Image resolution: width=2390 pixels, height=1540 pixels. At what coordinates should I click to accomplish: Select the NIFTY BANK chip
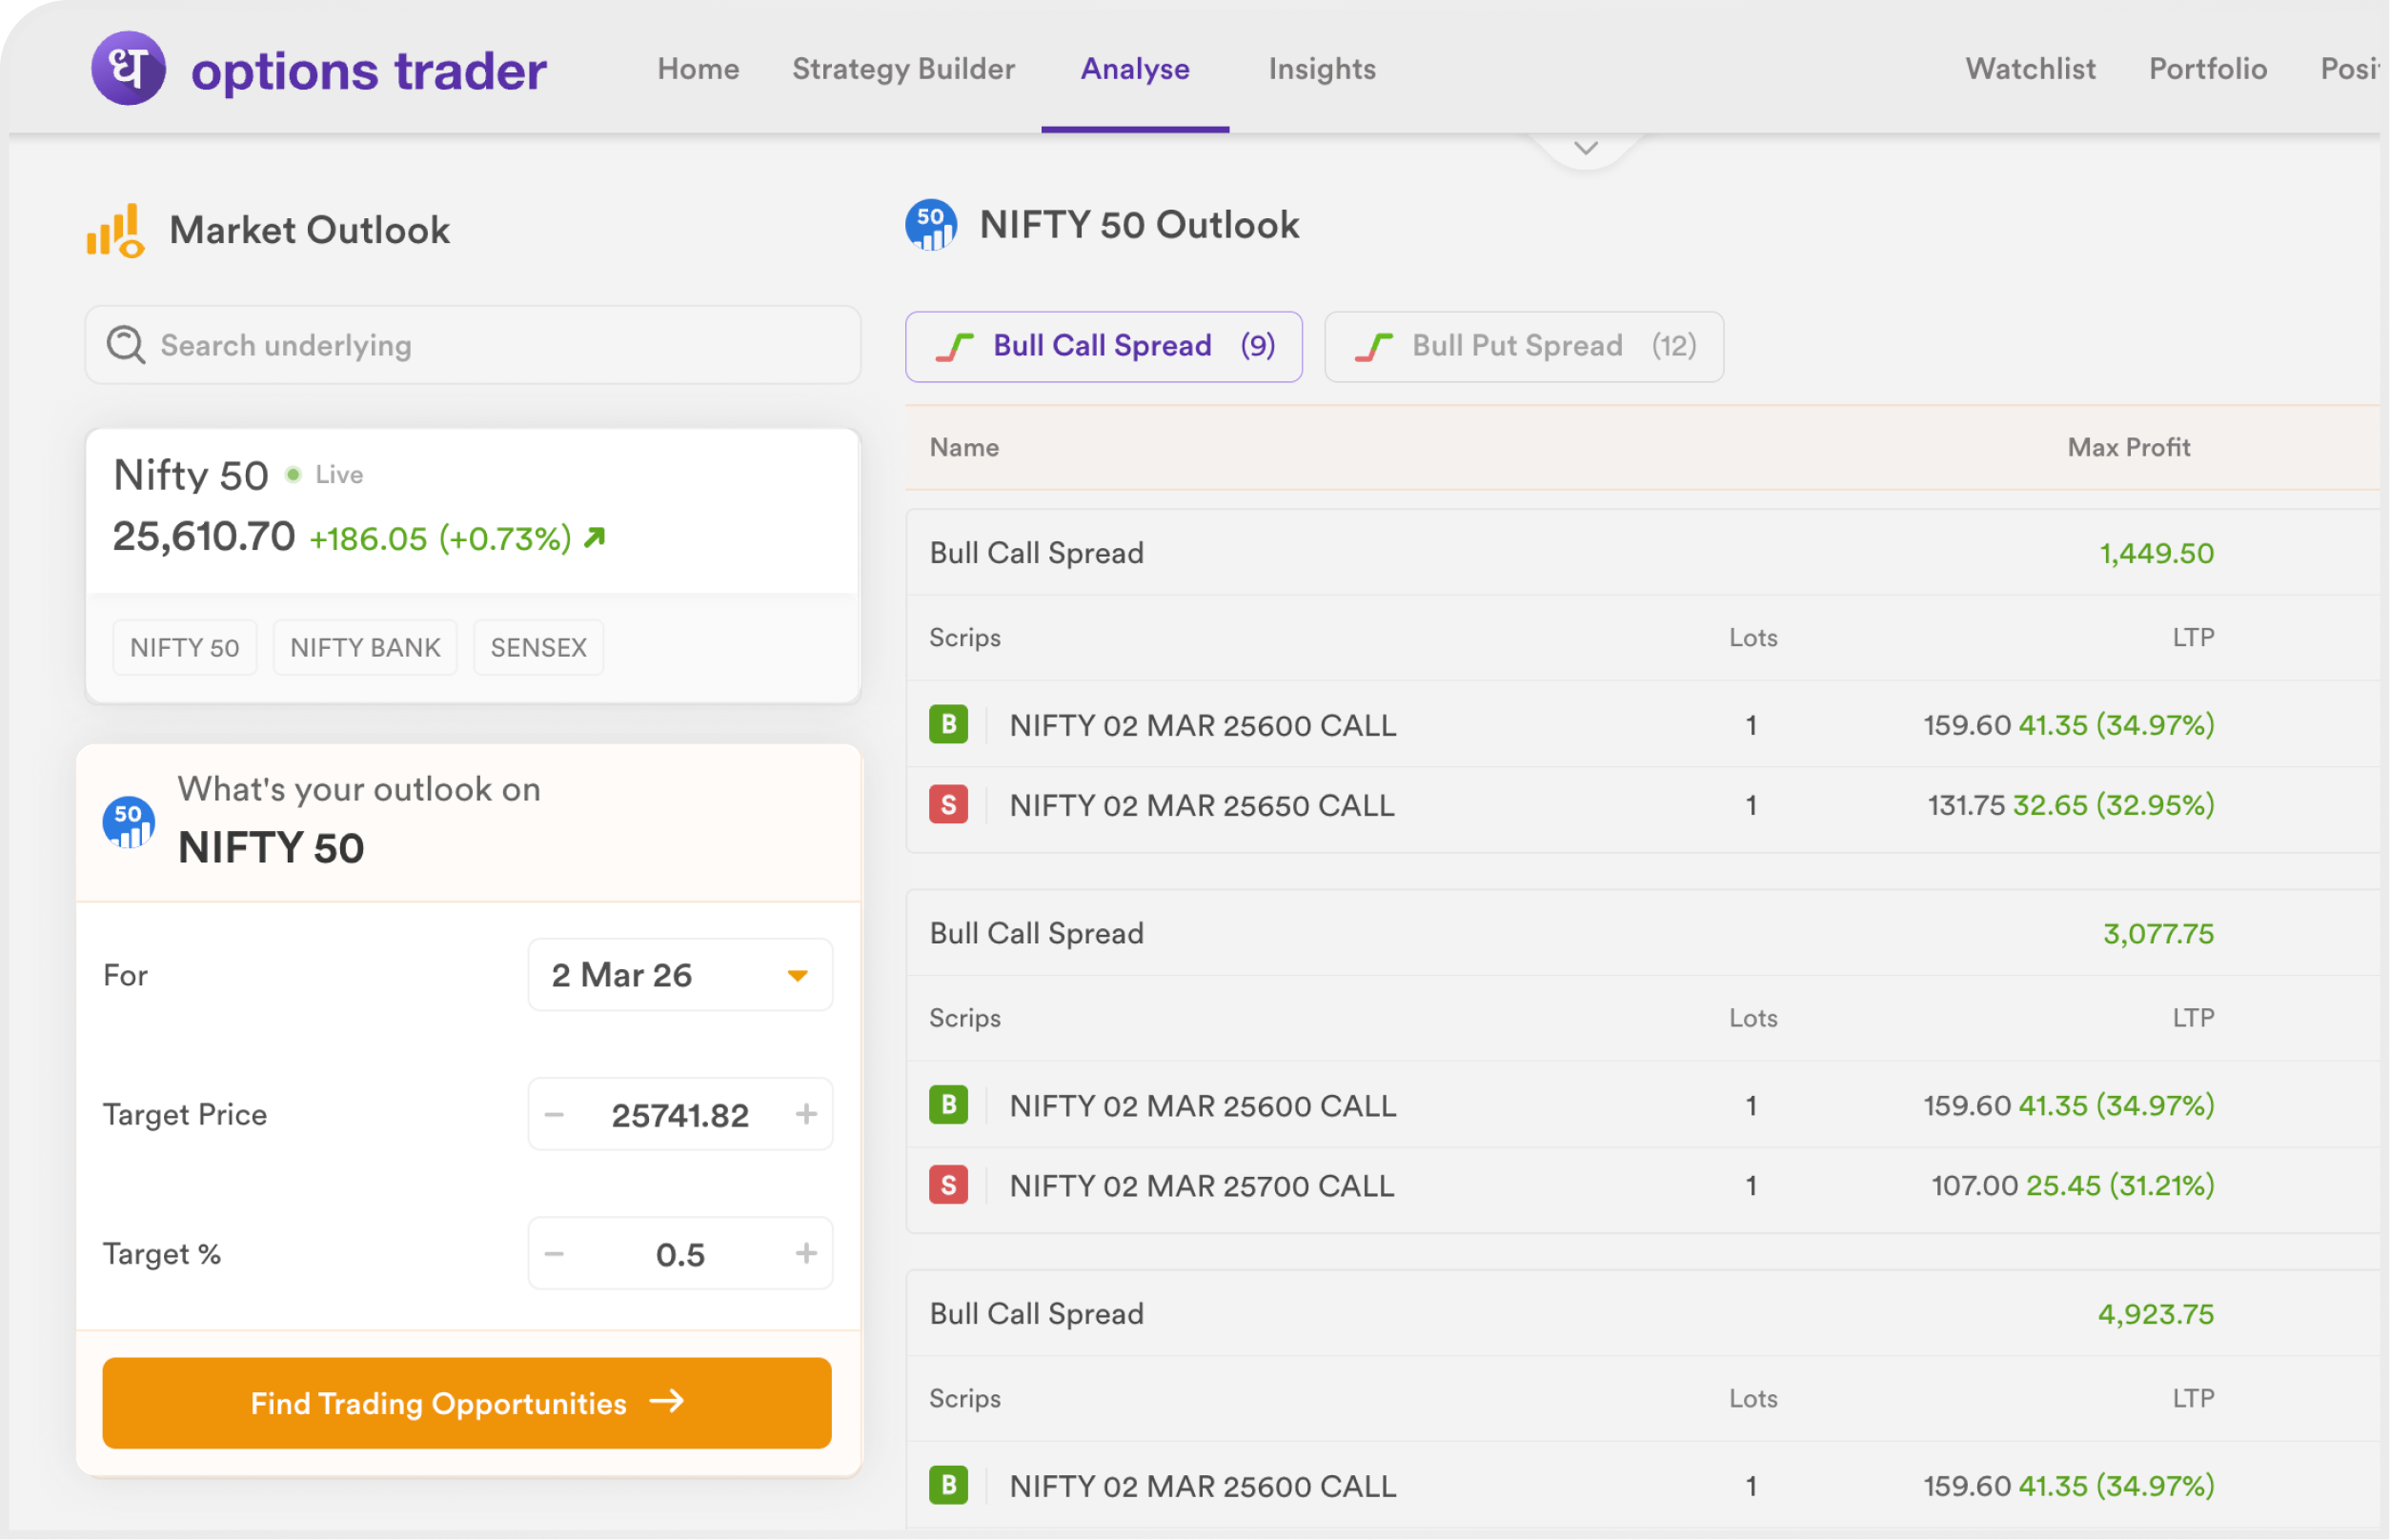point(365,648)
